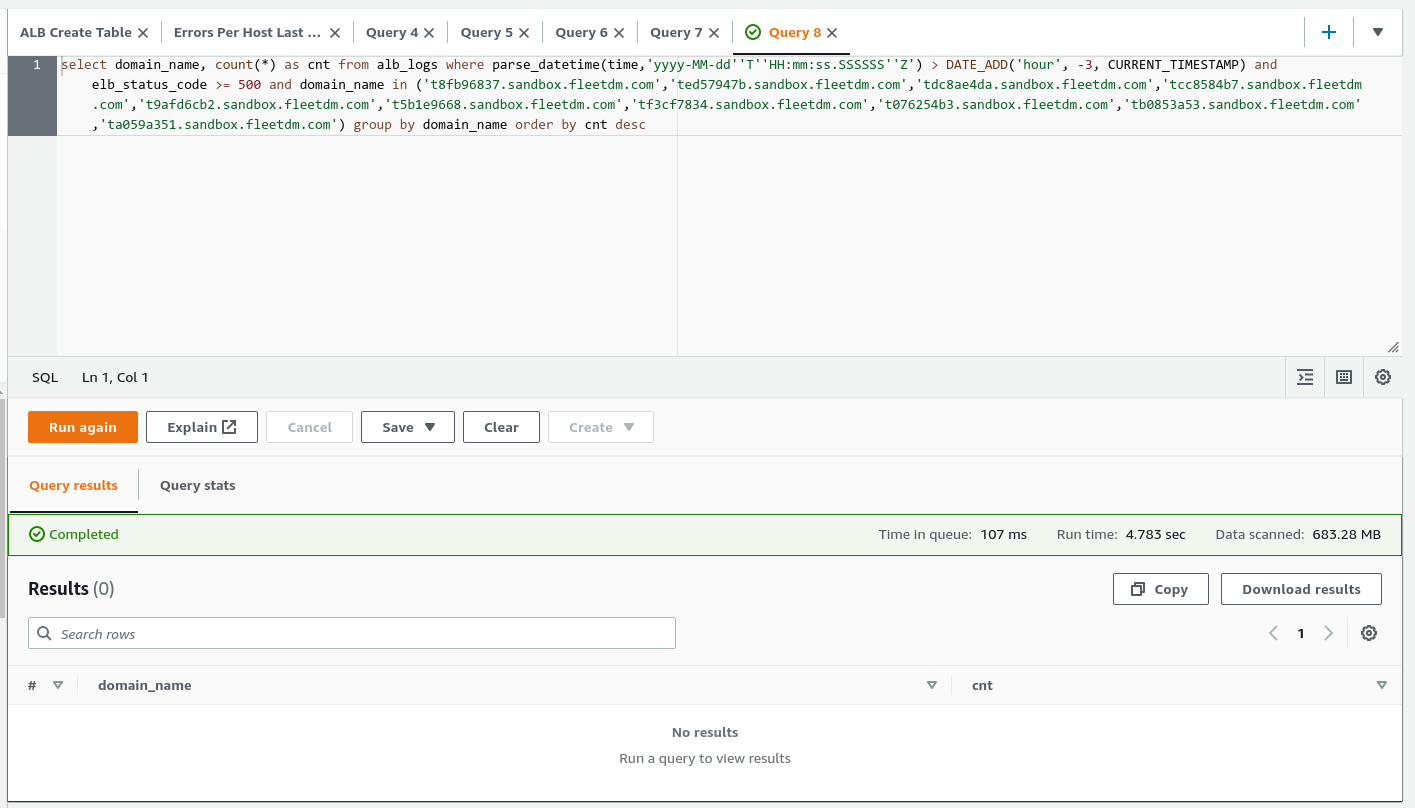
Task: Close the Errors Per Host Last tab
Action: coord(335,33)
